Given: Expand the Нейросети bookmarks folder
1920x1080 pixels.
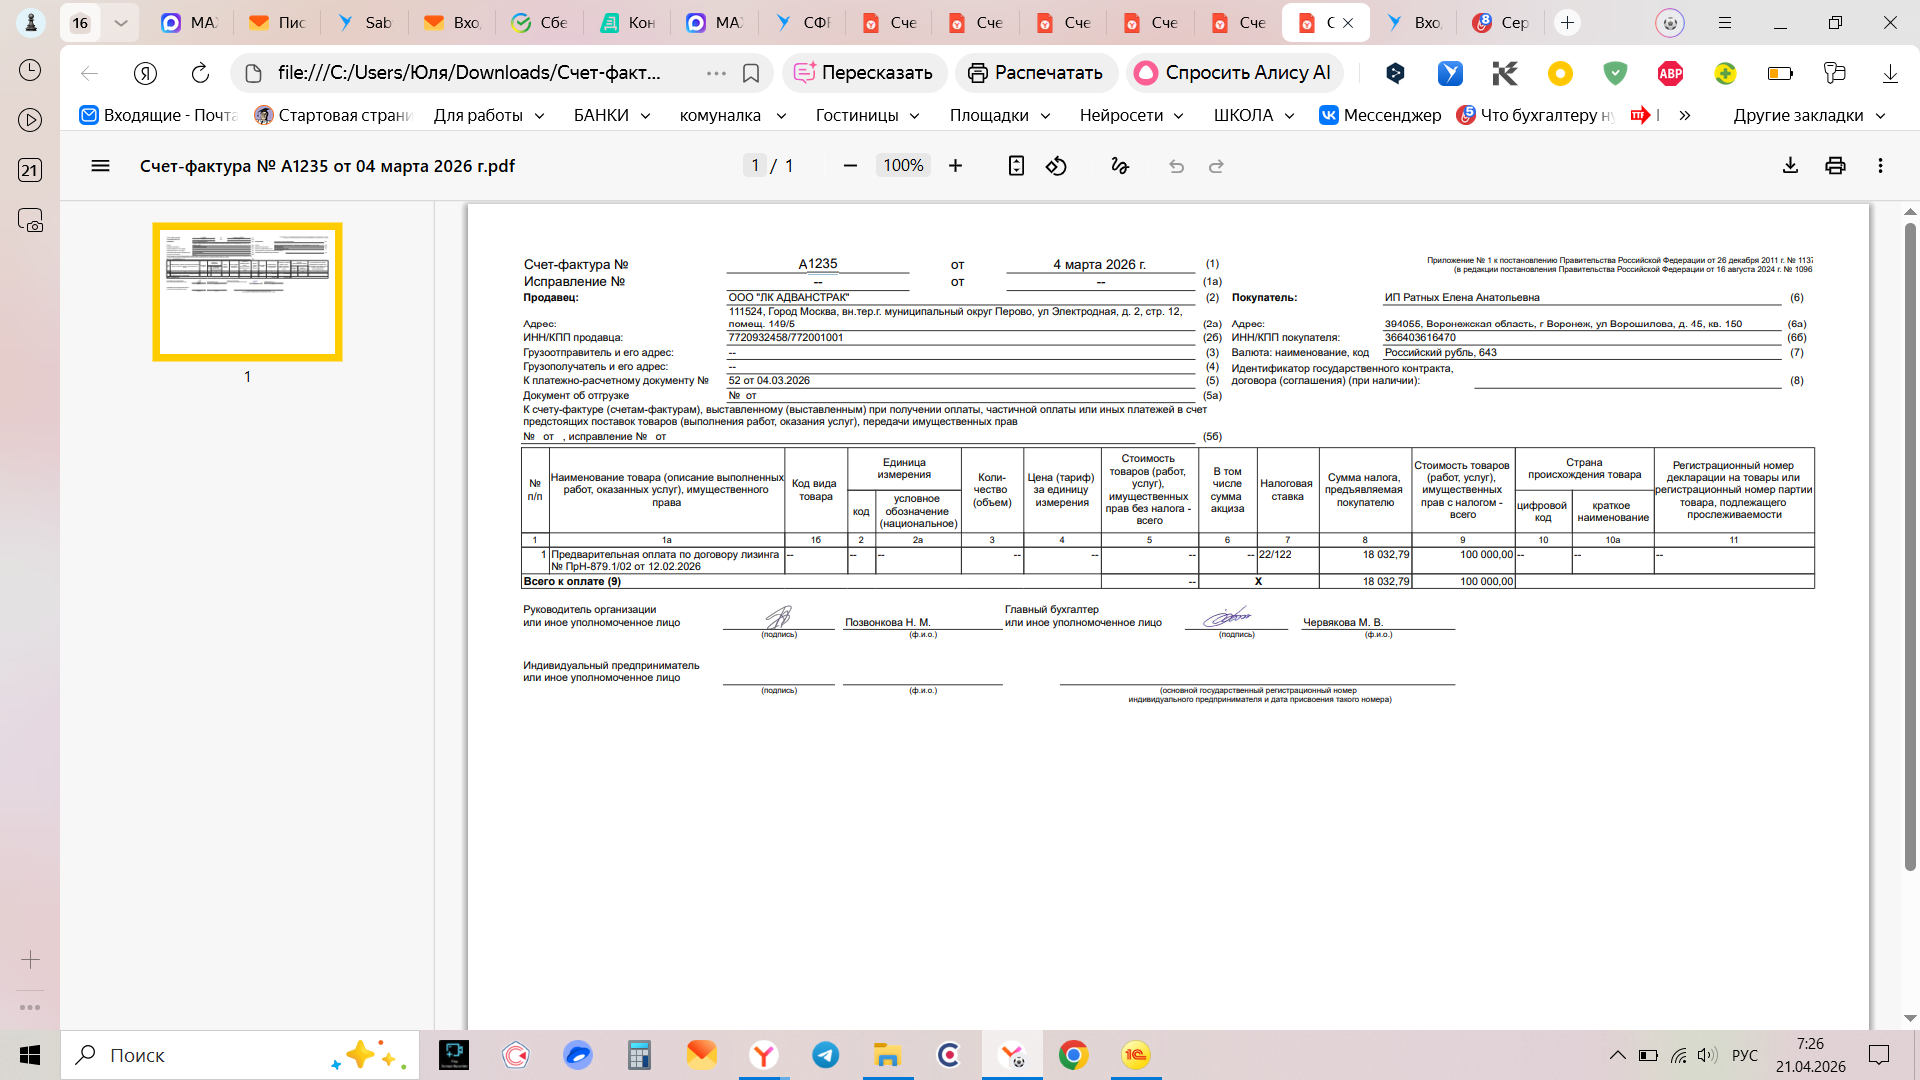Looking at the screenshot, I should (1132, 115).
